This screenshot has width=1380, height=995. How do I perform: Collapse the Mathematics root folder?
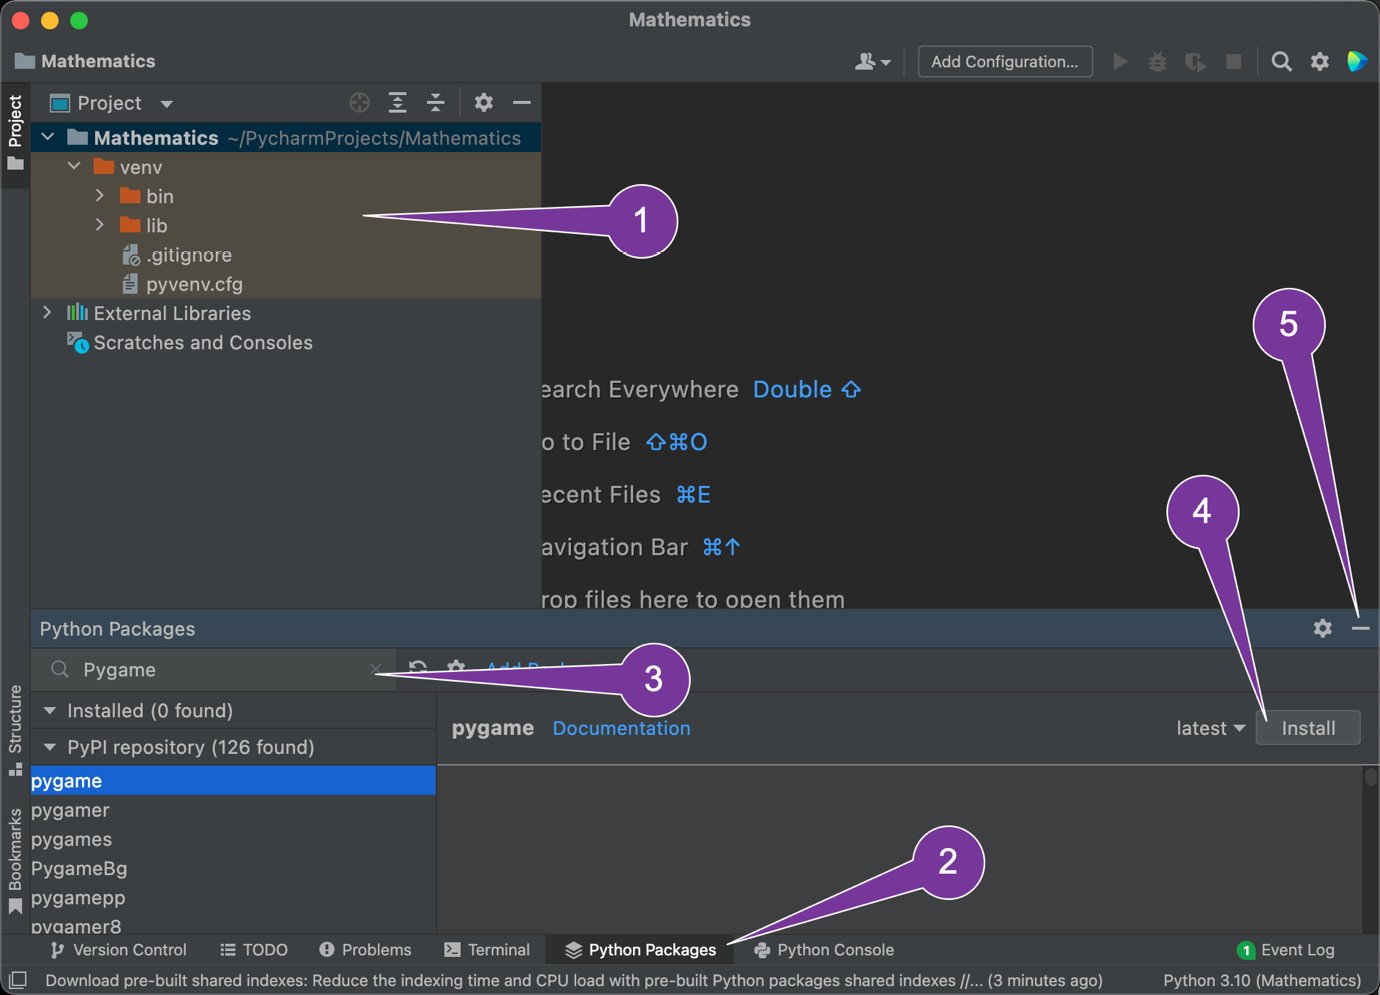[x=48, y=137]
